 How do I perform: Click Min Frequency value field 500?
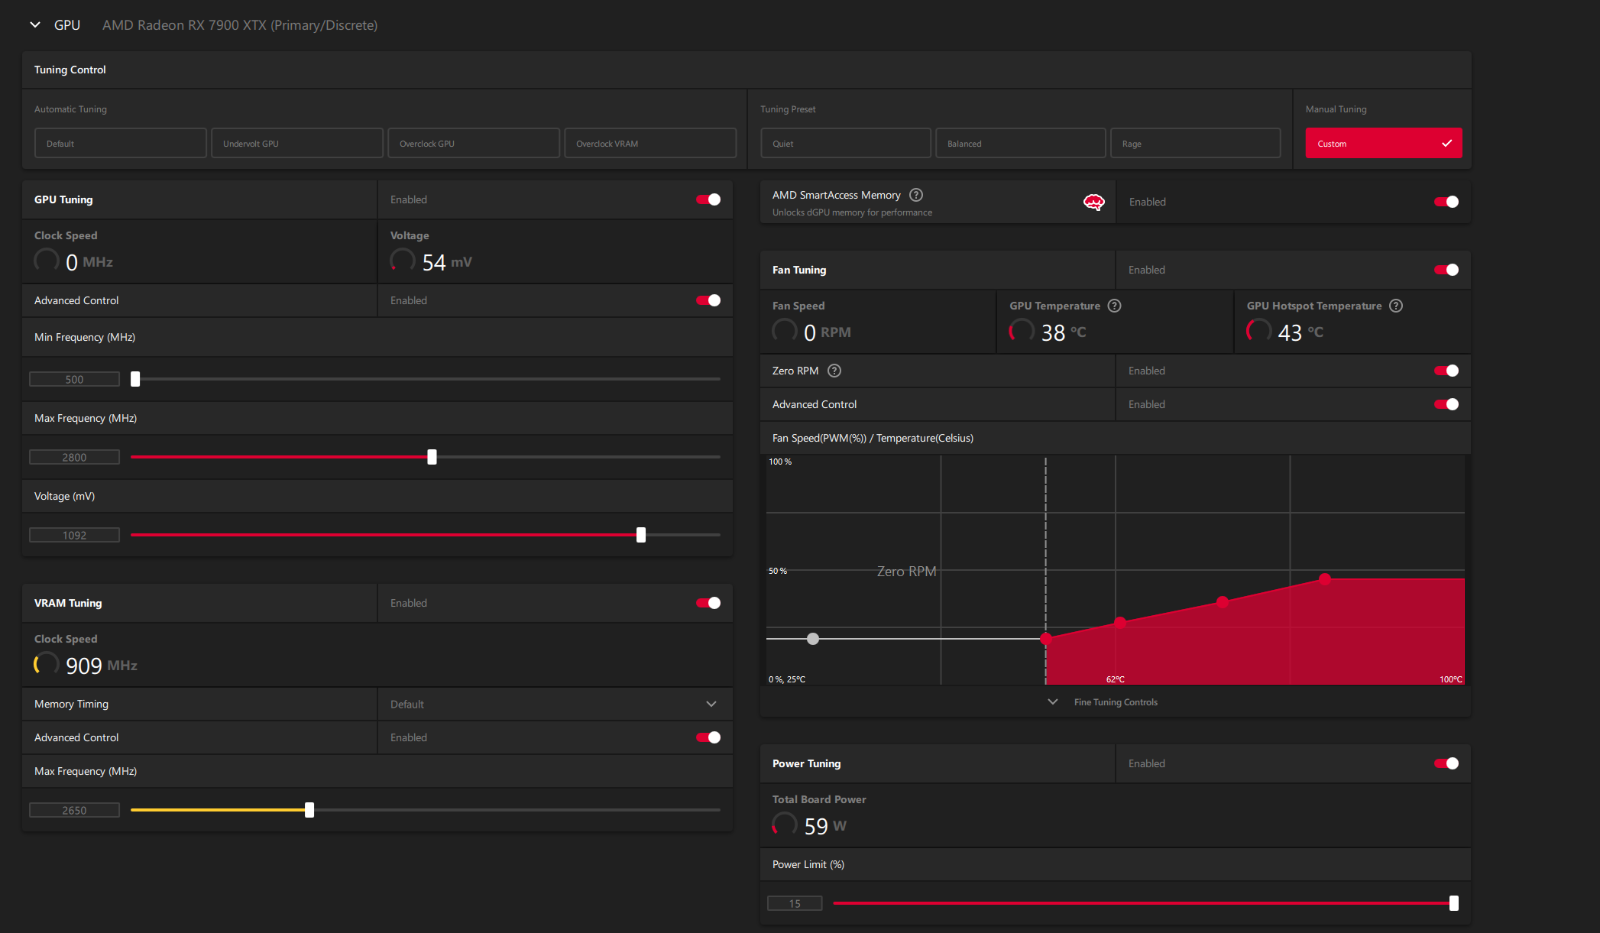point(74,379)
